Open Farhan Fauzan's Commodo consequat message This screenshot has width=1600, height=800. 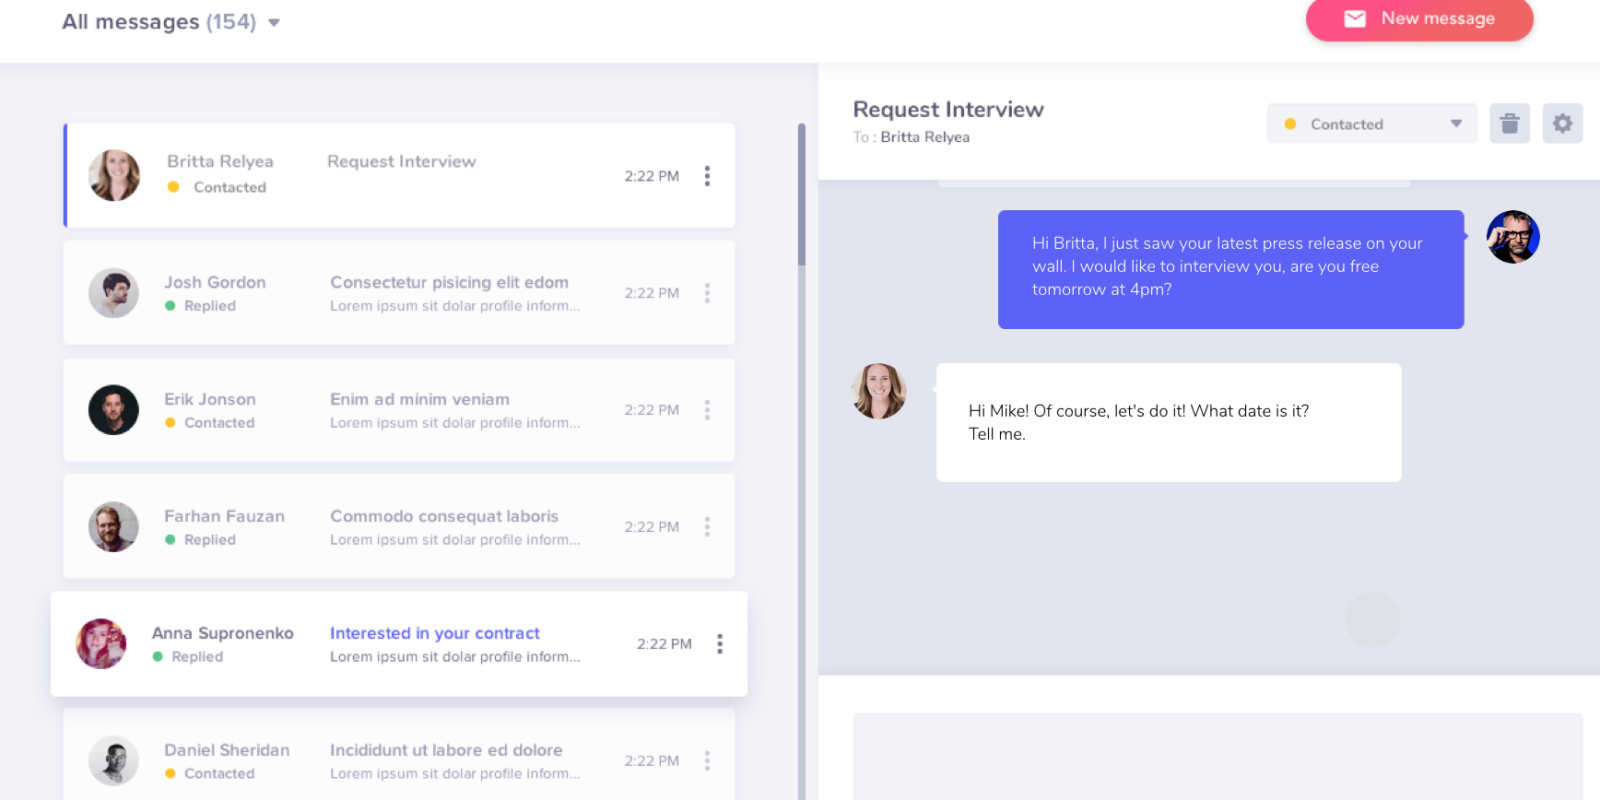click(x=444, y=516)
